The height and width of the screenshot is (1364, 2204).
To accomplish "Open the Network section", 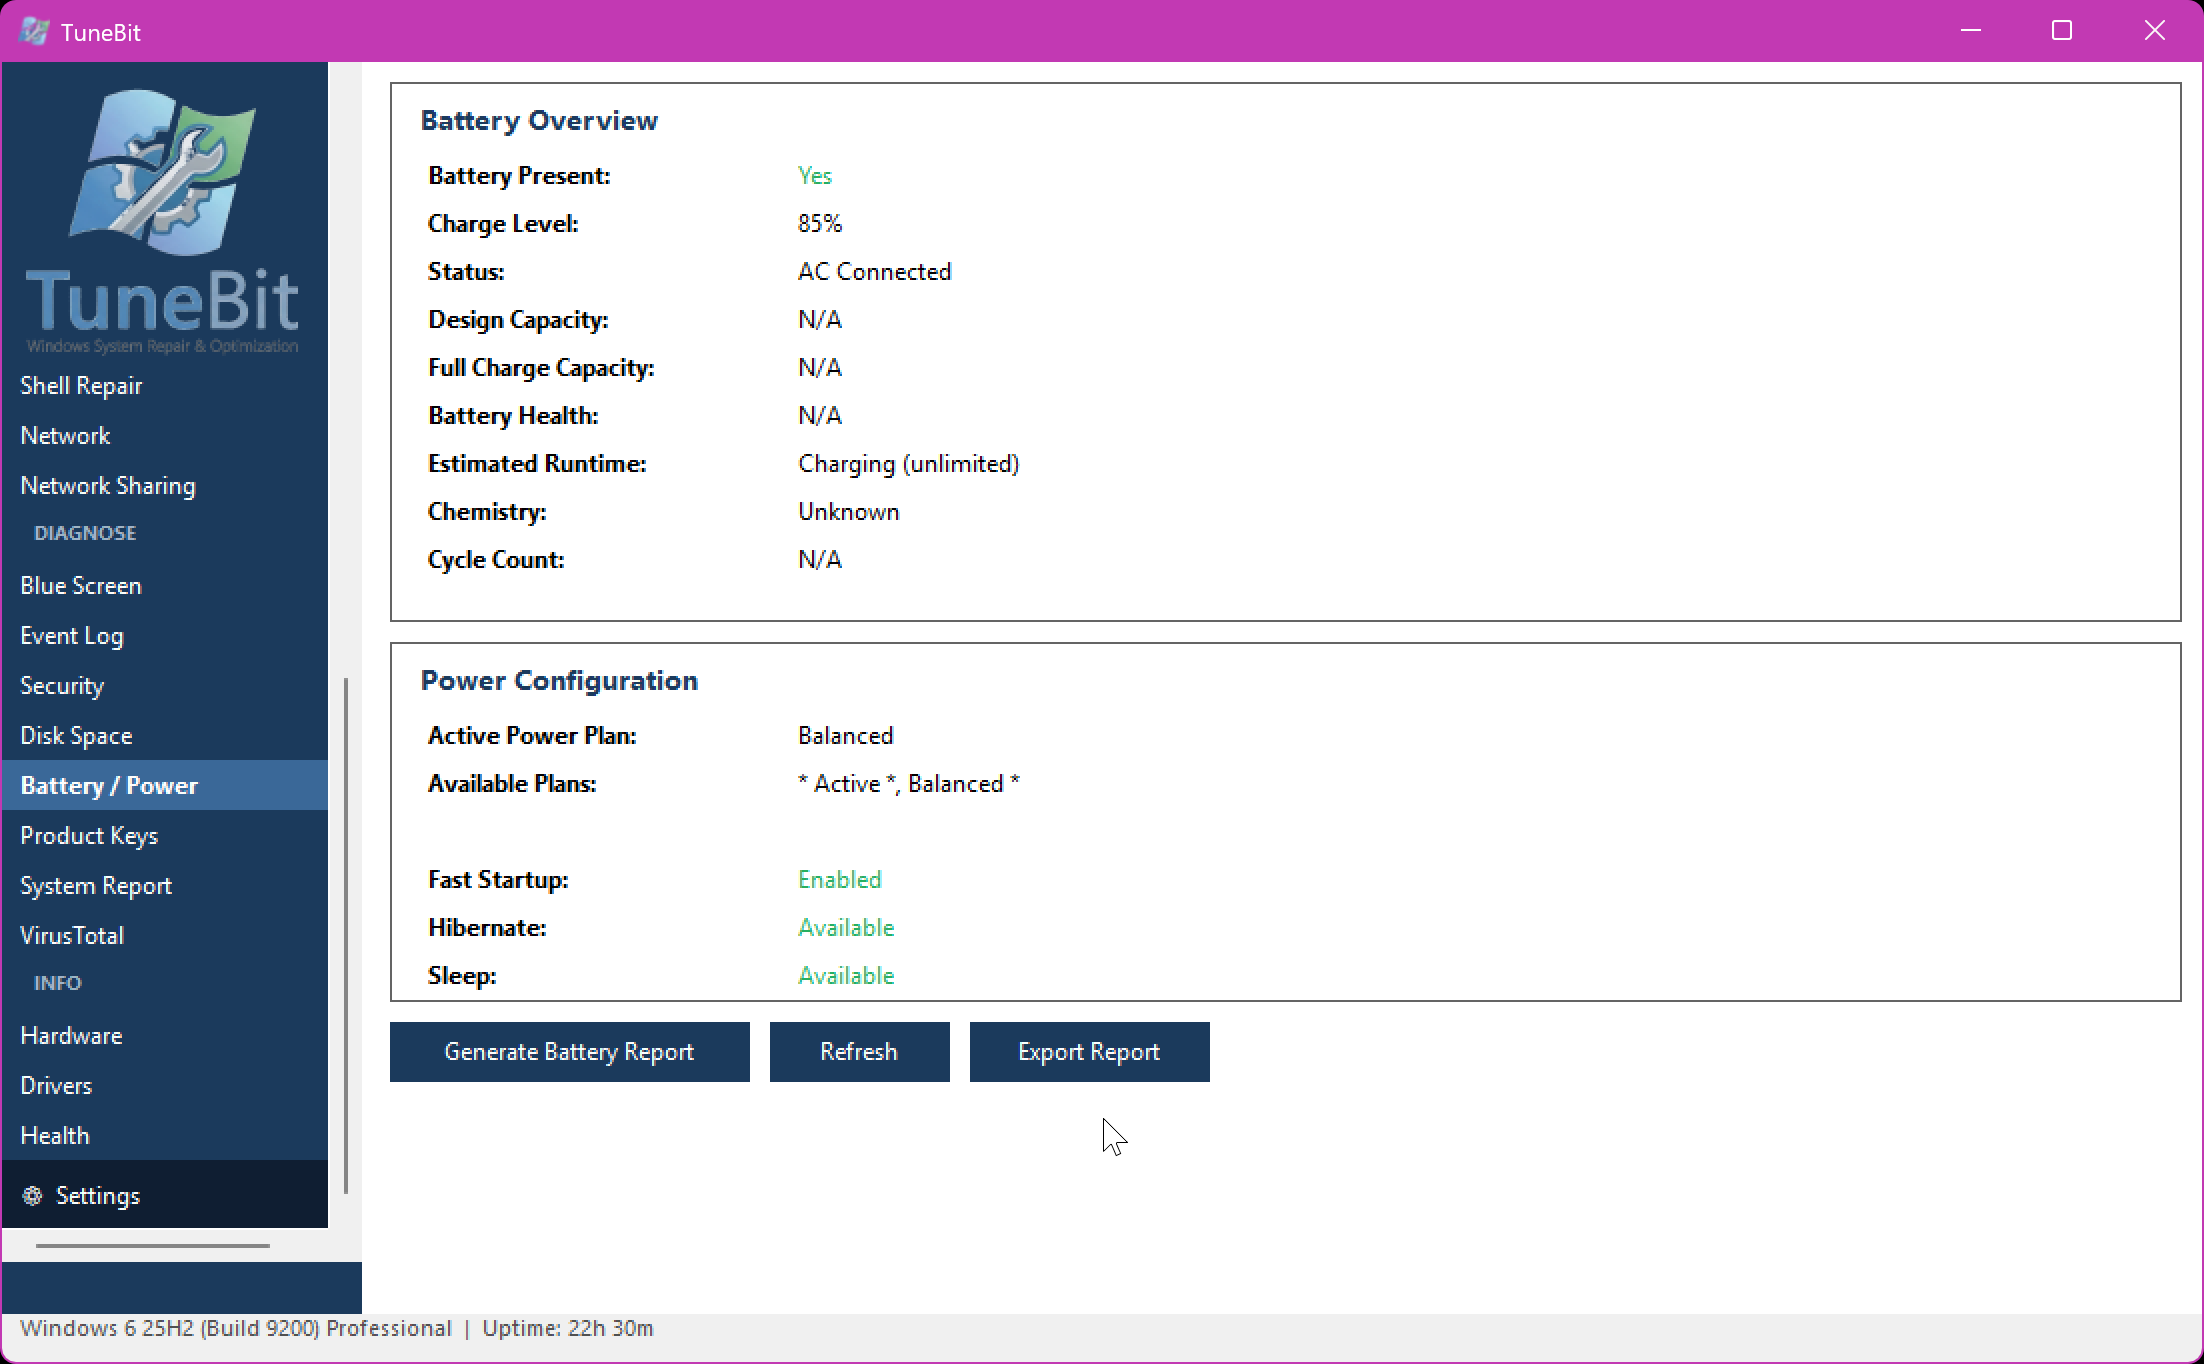I will point(164,435).
